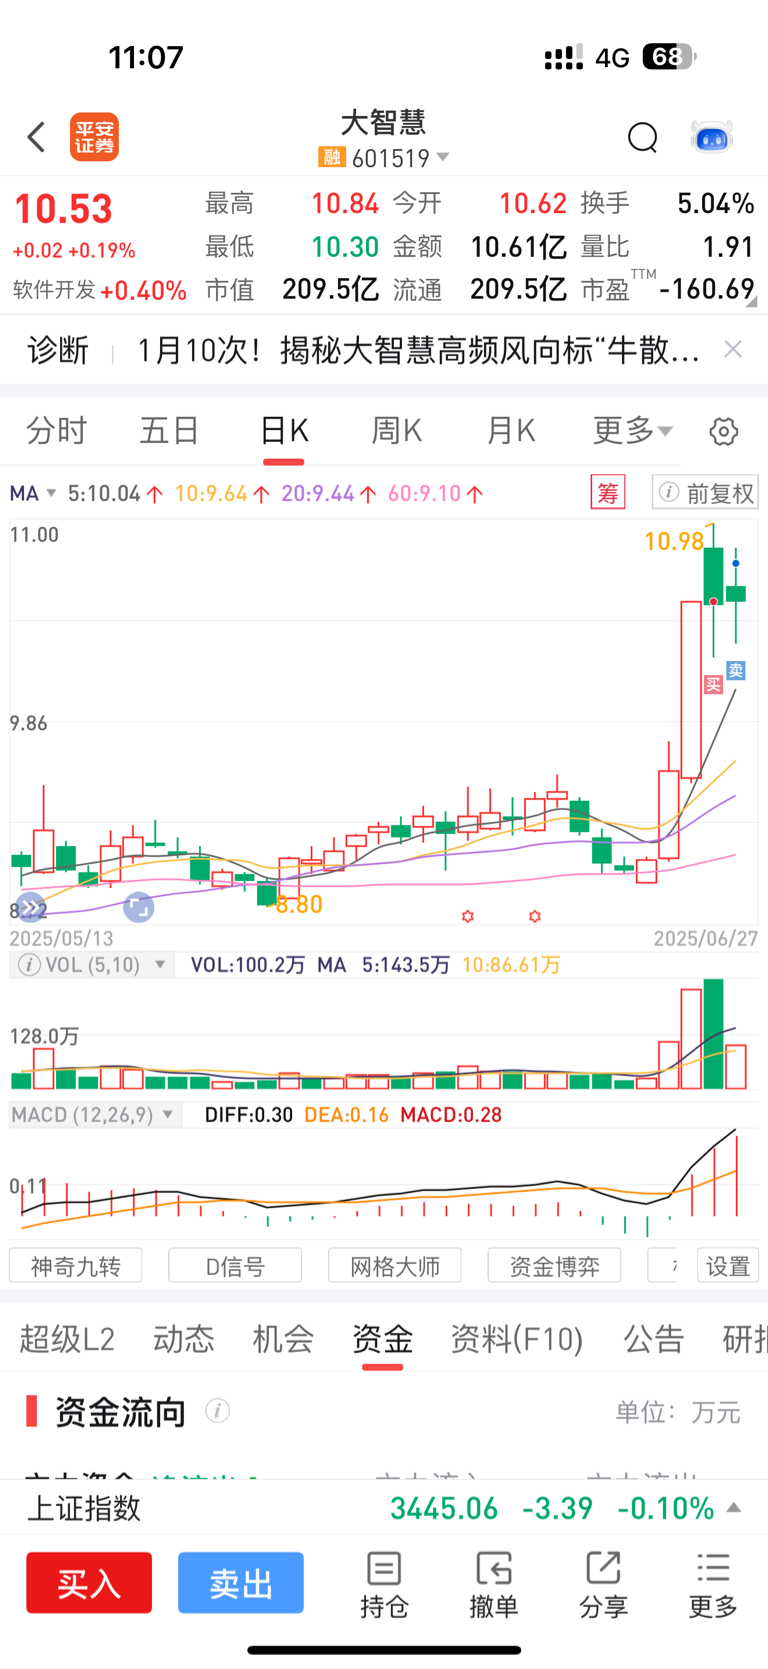
Task: Tap the 10.98 high price label
Action: [674, 541]
